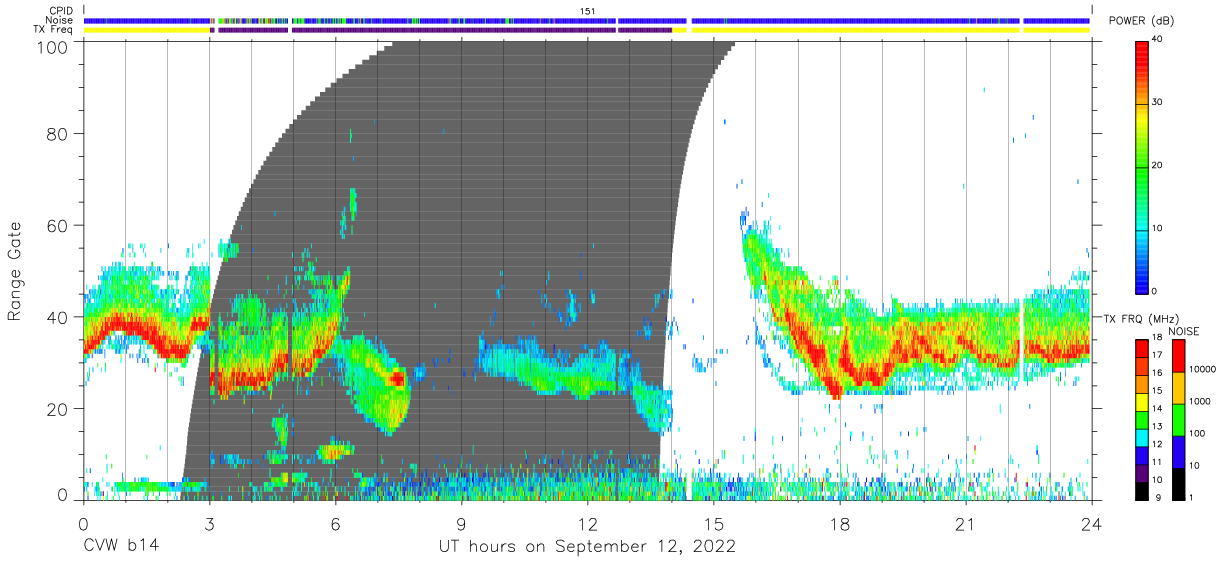The height and width of the screenshot is (567, 1228).
Task: Click the red echo spot near 7.5 UT
Action: pyautogui.click(x=398, y=379)
